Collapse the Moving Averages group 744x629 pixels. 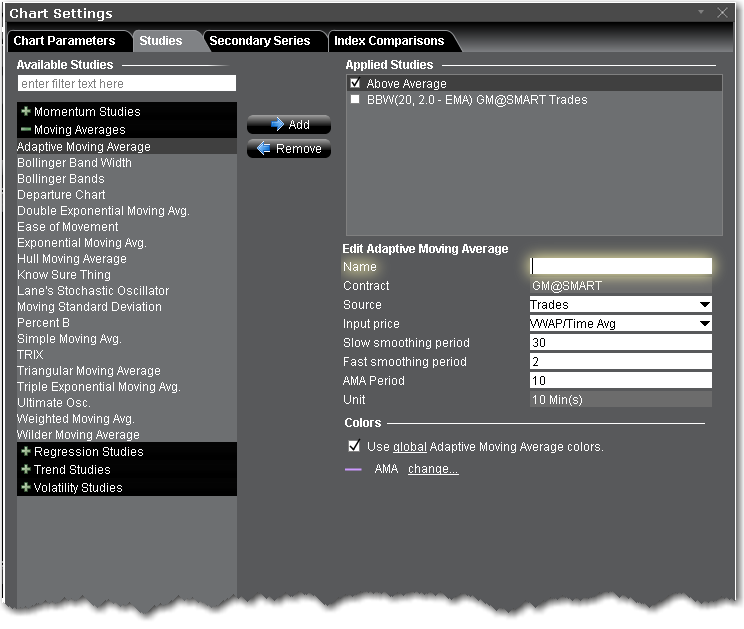(x=26, y=130)
